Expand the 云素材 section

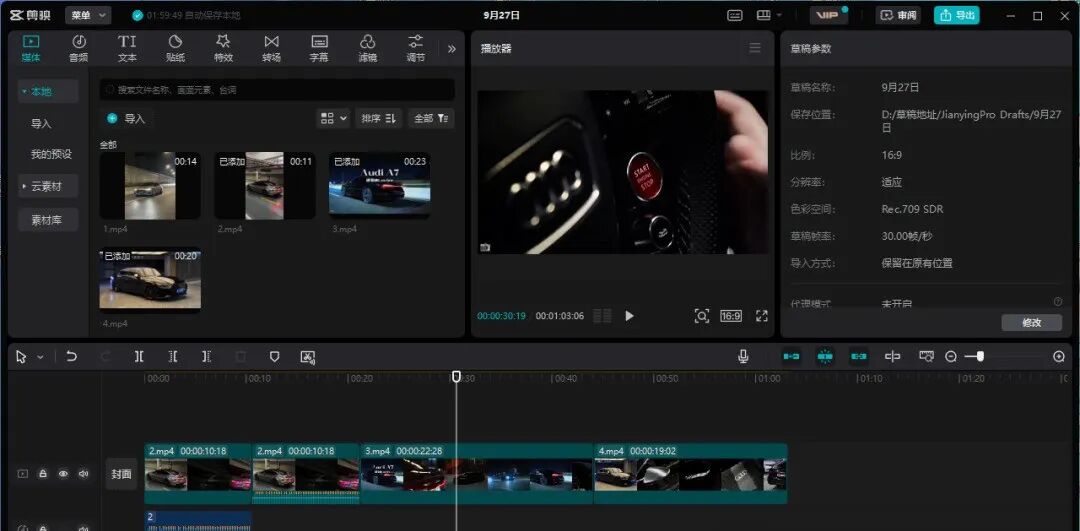47,187
